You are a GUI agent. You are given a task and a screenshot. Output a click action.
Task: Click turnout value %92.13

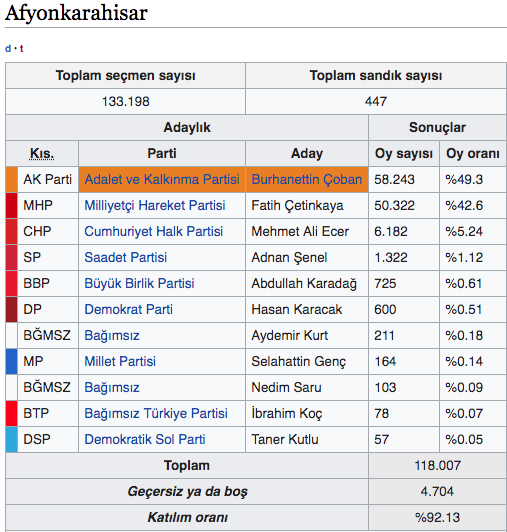click(x=437, y=517)
